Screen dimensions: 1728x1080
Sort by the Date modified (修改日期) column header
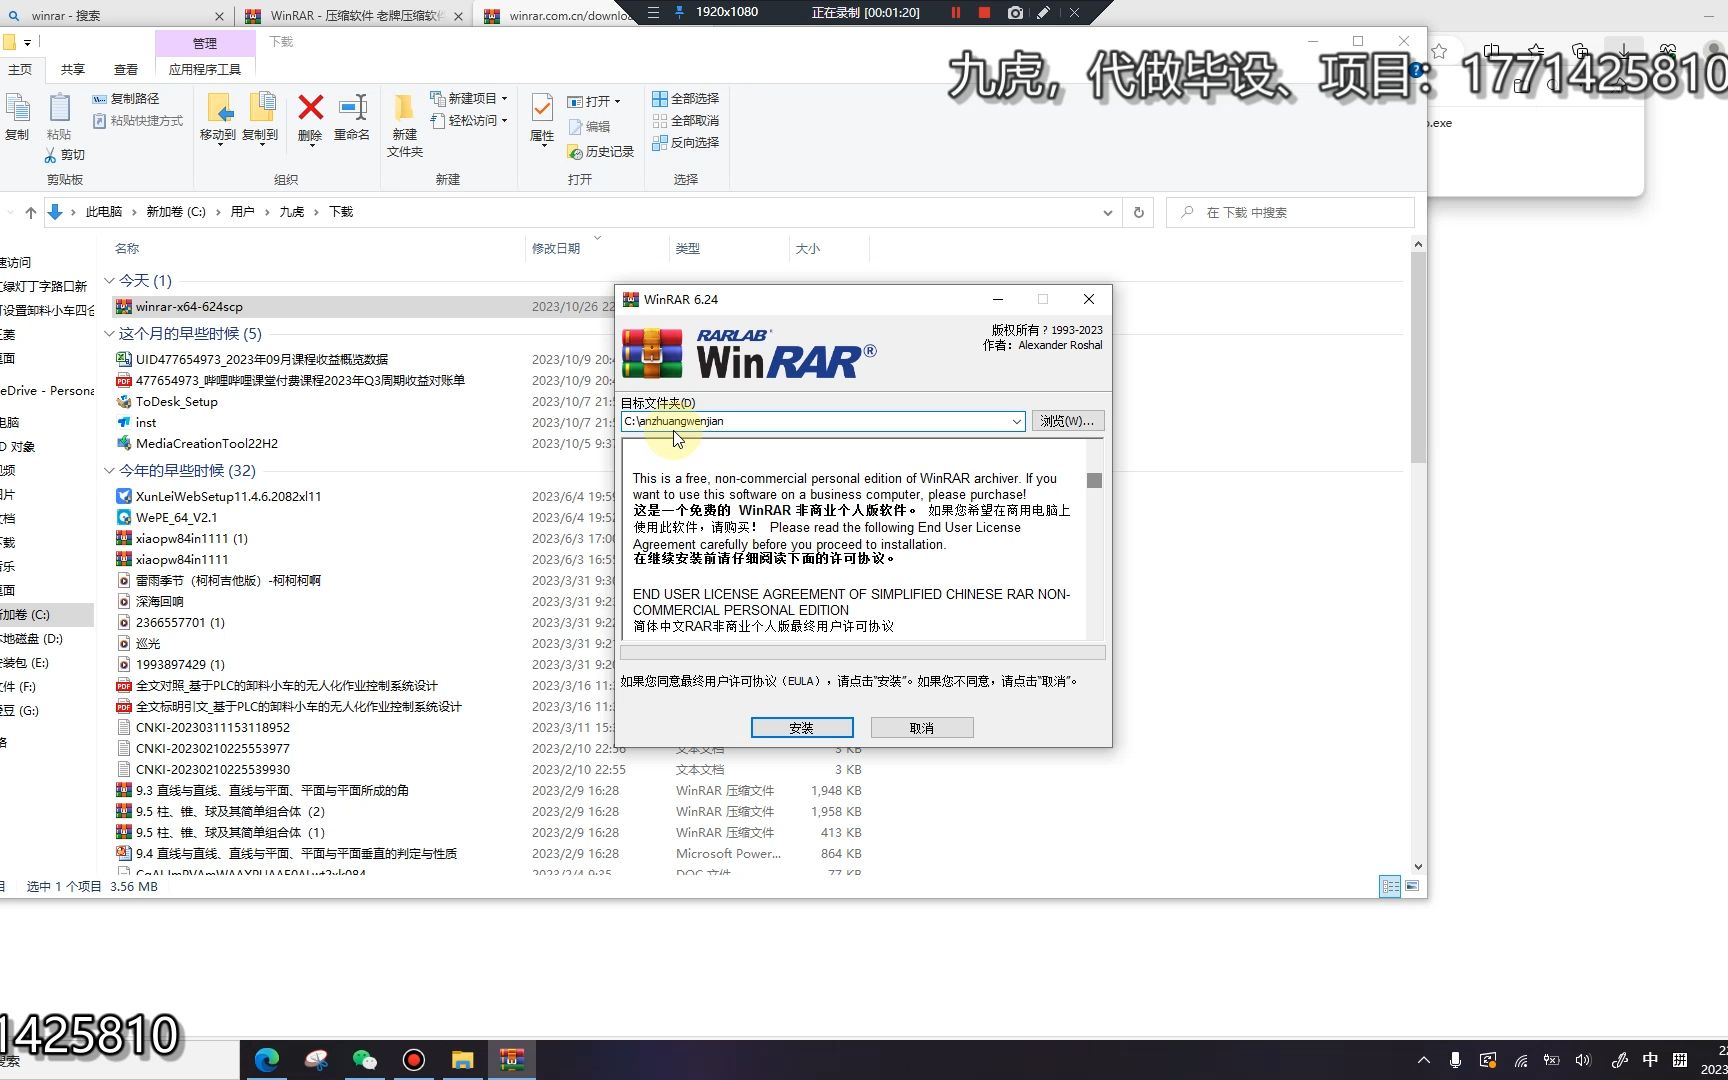pos(556,248)
